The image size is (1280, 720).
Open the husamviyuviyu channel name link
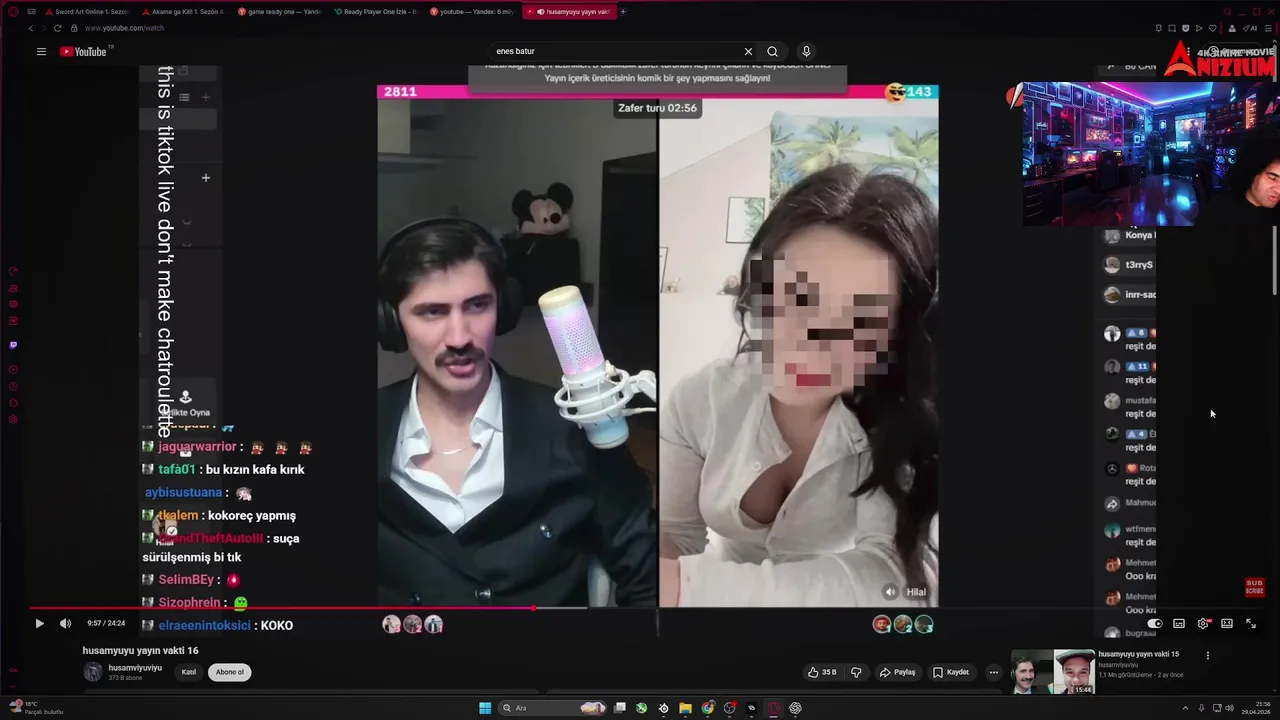pyautogui.click(x=135, y=667)
